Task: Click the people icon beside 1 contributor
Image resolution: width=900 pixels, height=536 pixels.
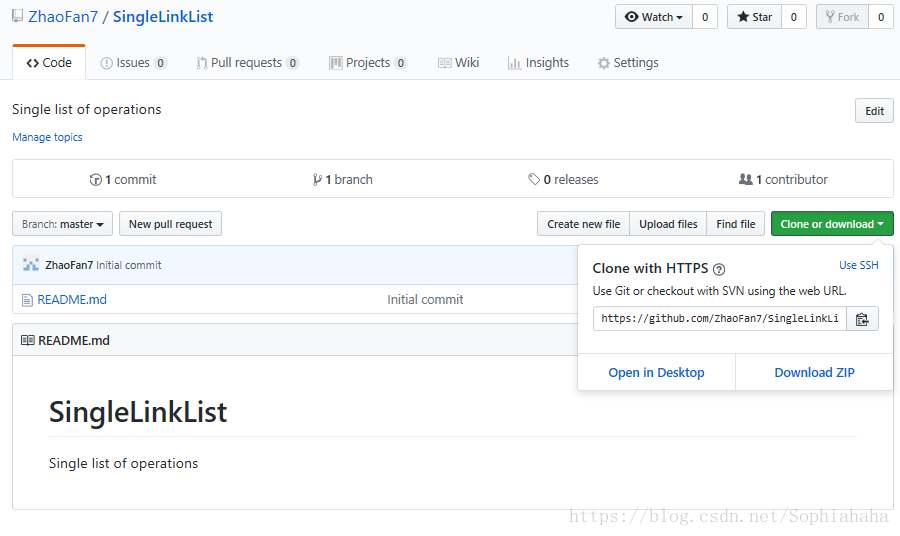Action: pyautogui.click(x=746, y=180)
